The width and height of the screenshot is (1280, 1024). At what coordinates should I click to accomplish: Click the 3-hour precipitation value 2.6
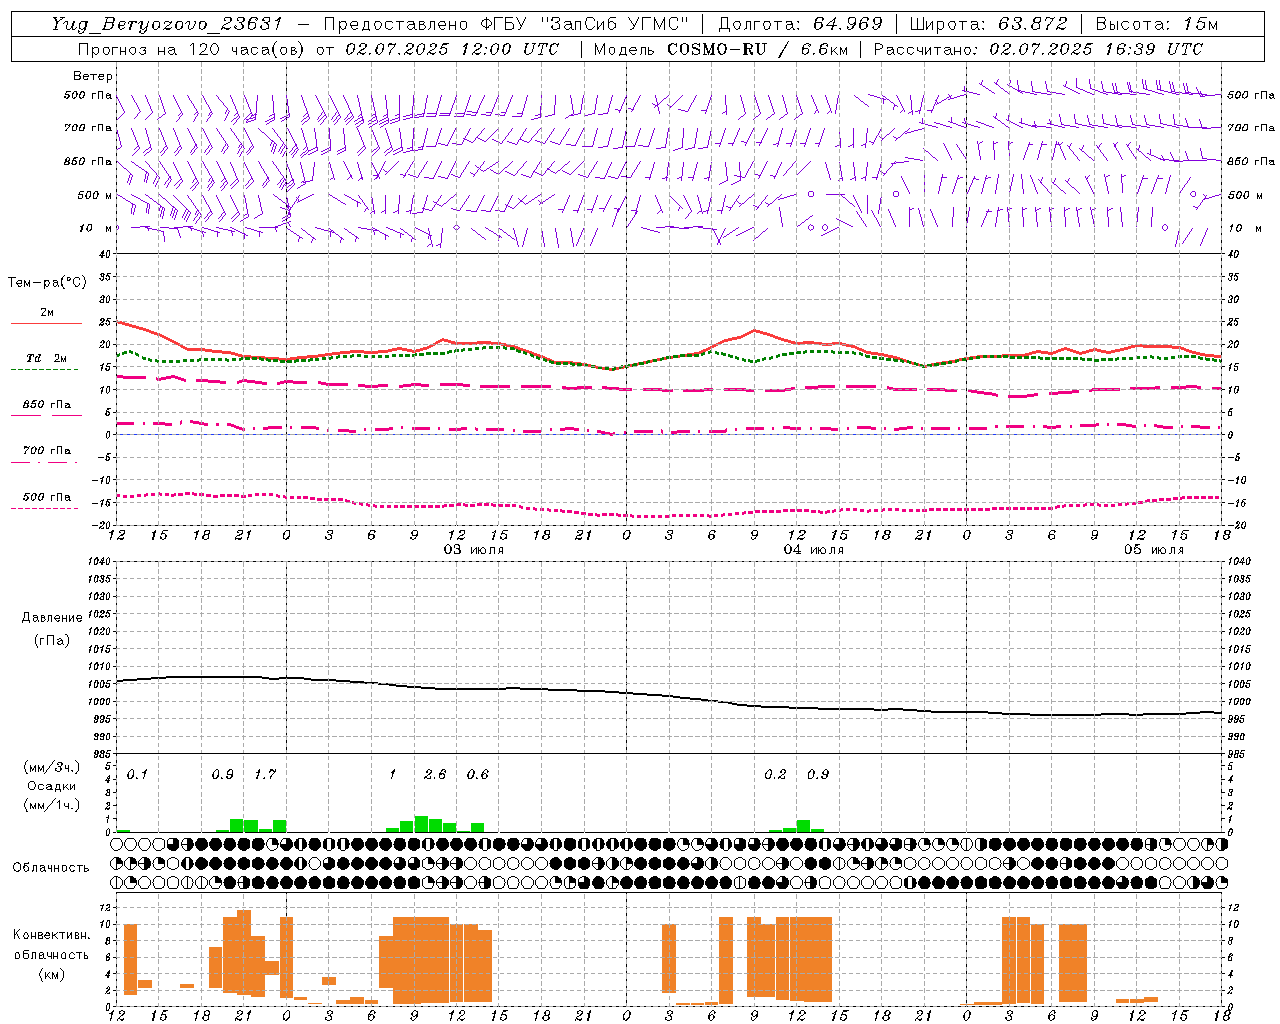(x=435, y=774)
